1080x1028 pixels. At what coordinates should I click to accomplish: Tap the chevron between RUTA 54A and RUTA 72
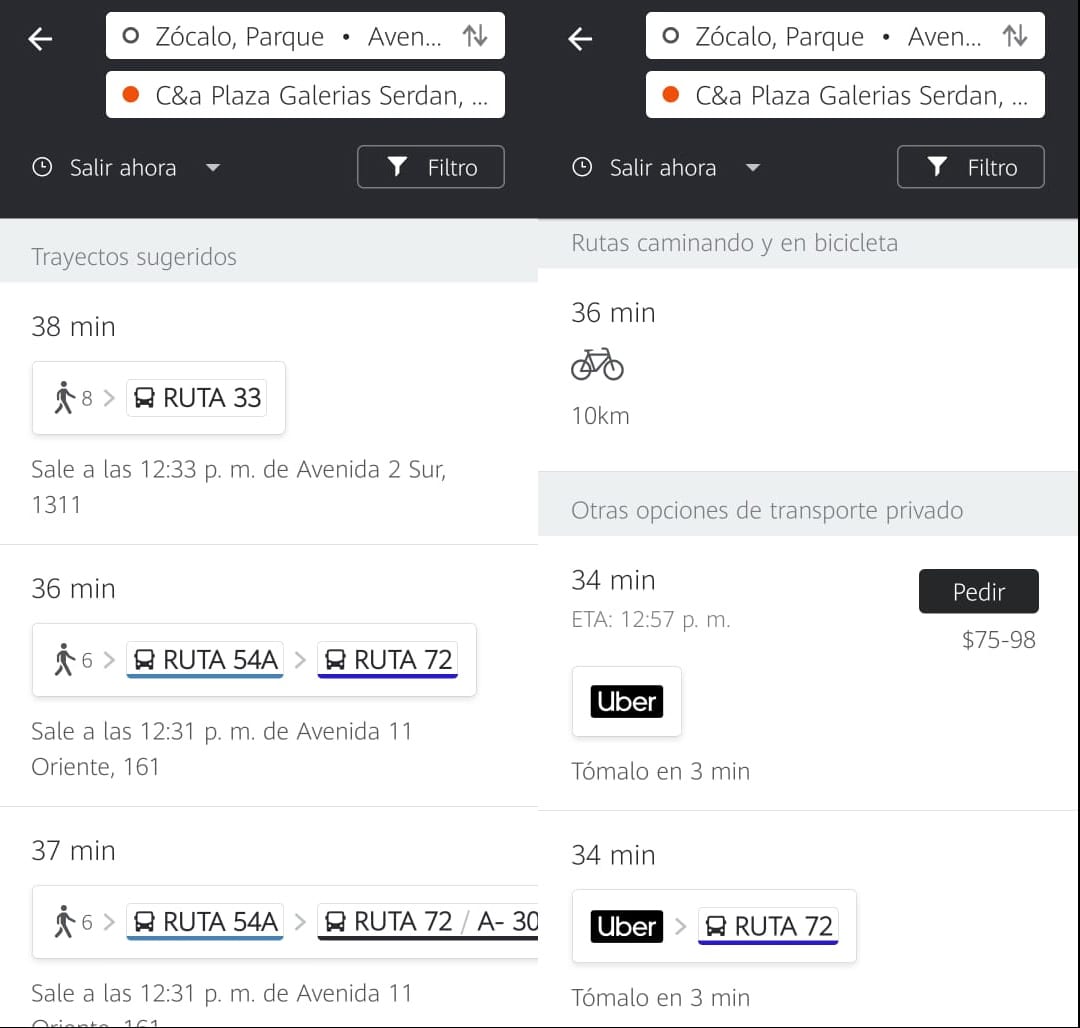tap(300, 660)
